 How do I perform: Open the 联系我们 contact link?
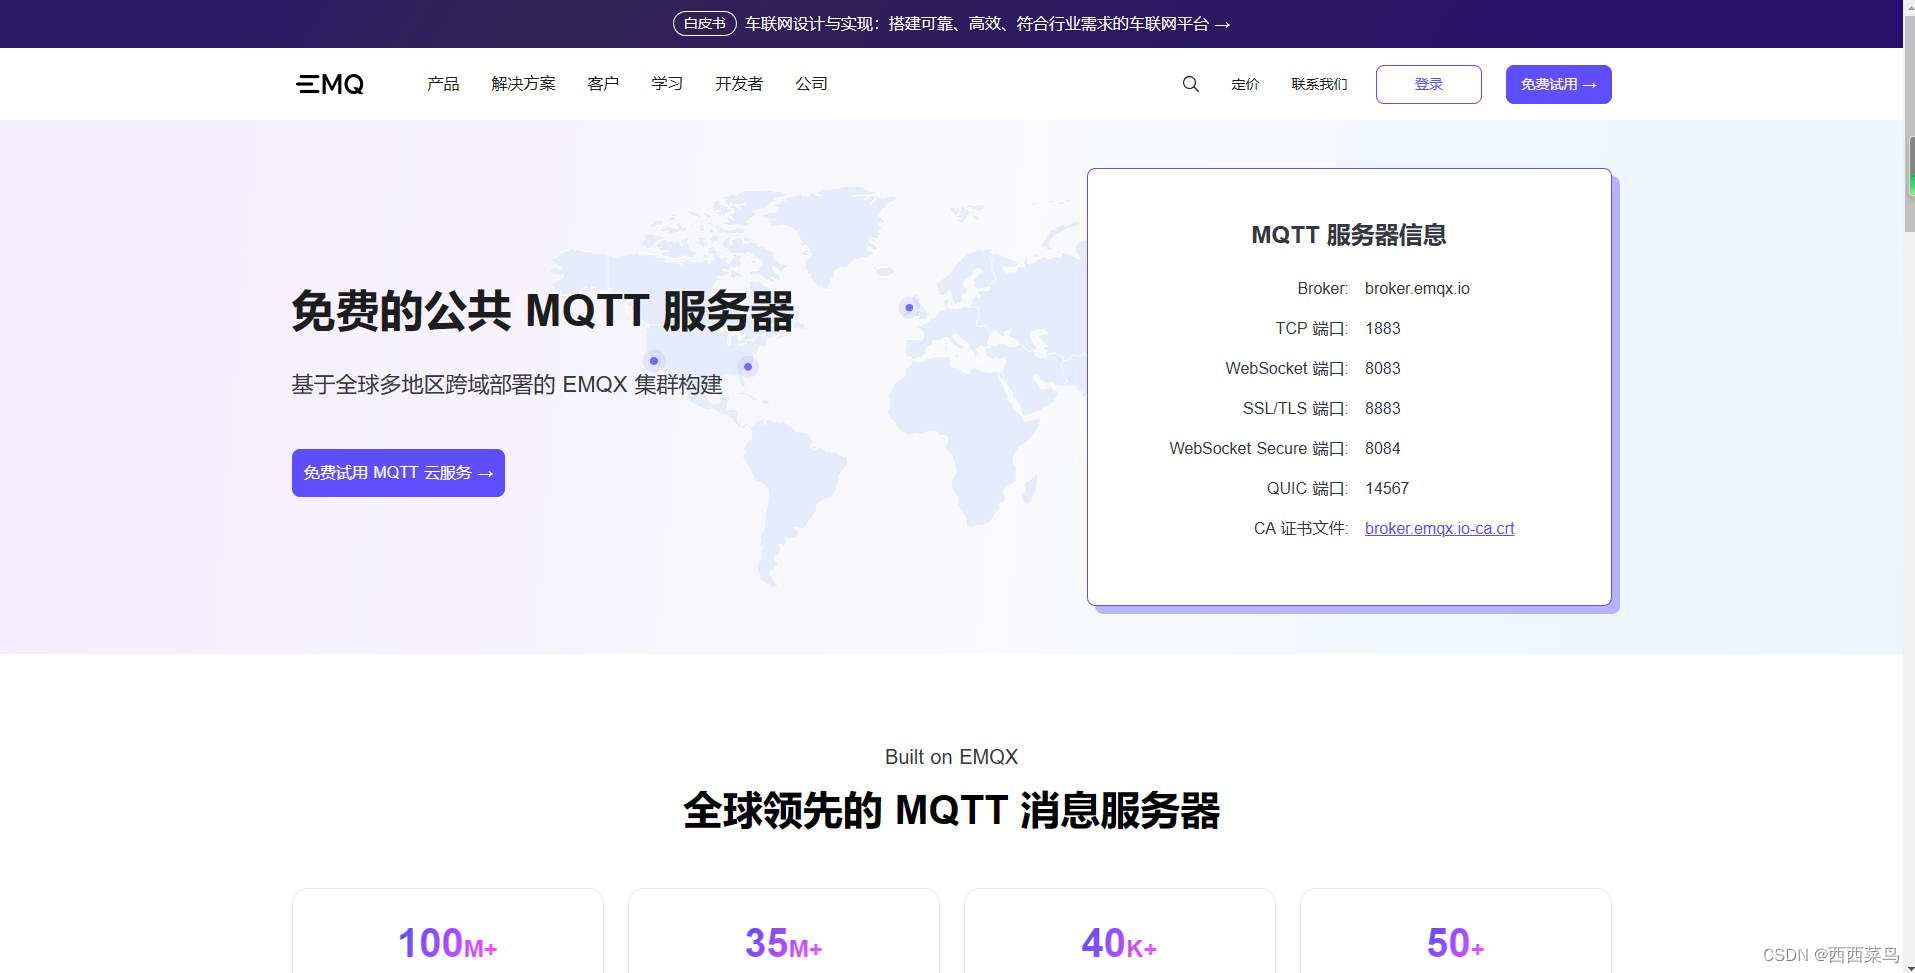(1319, 84)
